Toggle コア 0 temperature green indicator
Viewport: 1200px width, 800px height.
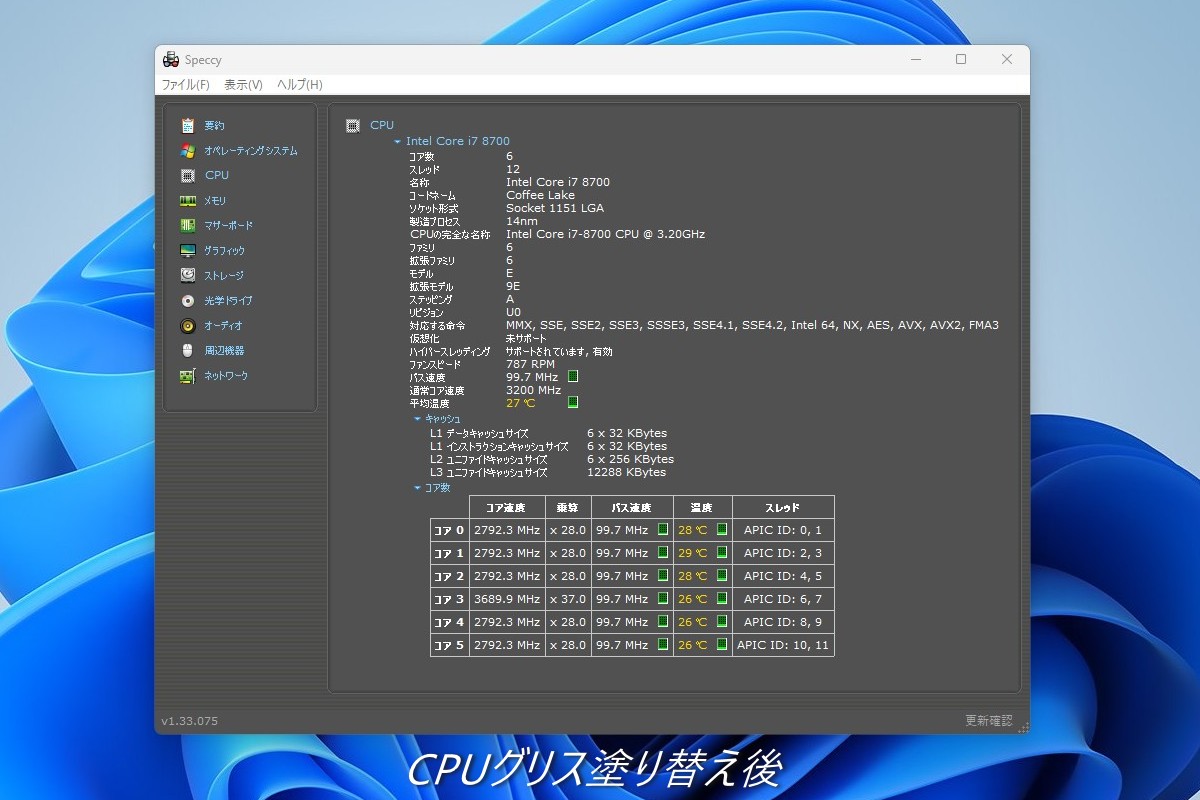pyautogui.click(x=722, y=530)
